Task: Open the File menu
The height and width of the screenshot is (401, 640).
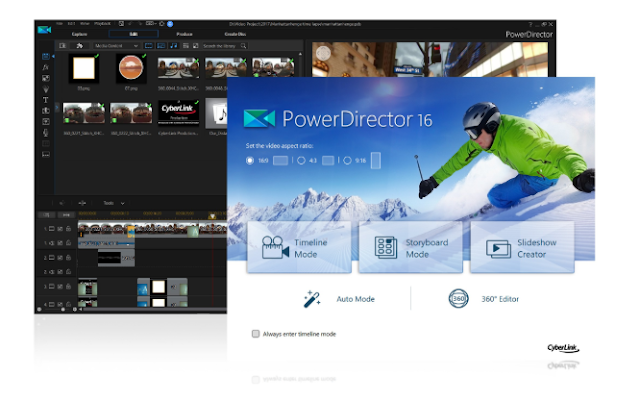Action: 60,24
